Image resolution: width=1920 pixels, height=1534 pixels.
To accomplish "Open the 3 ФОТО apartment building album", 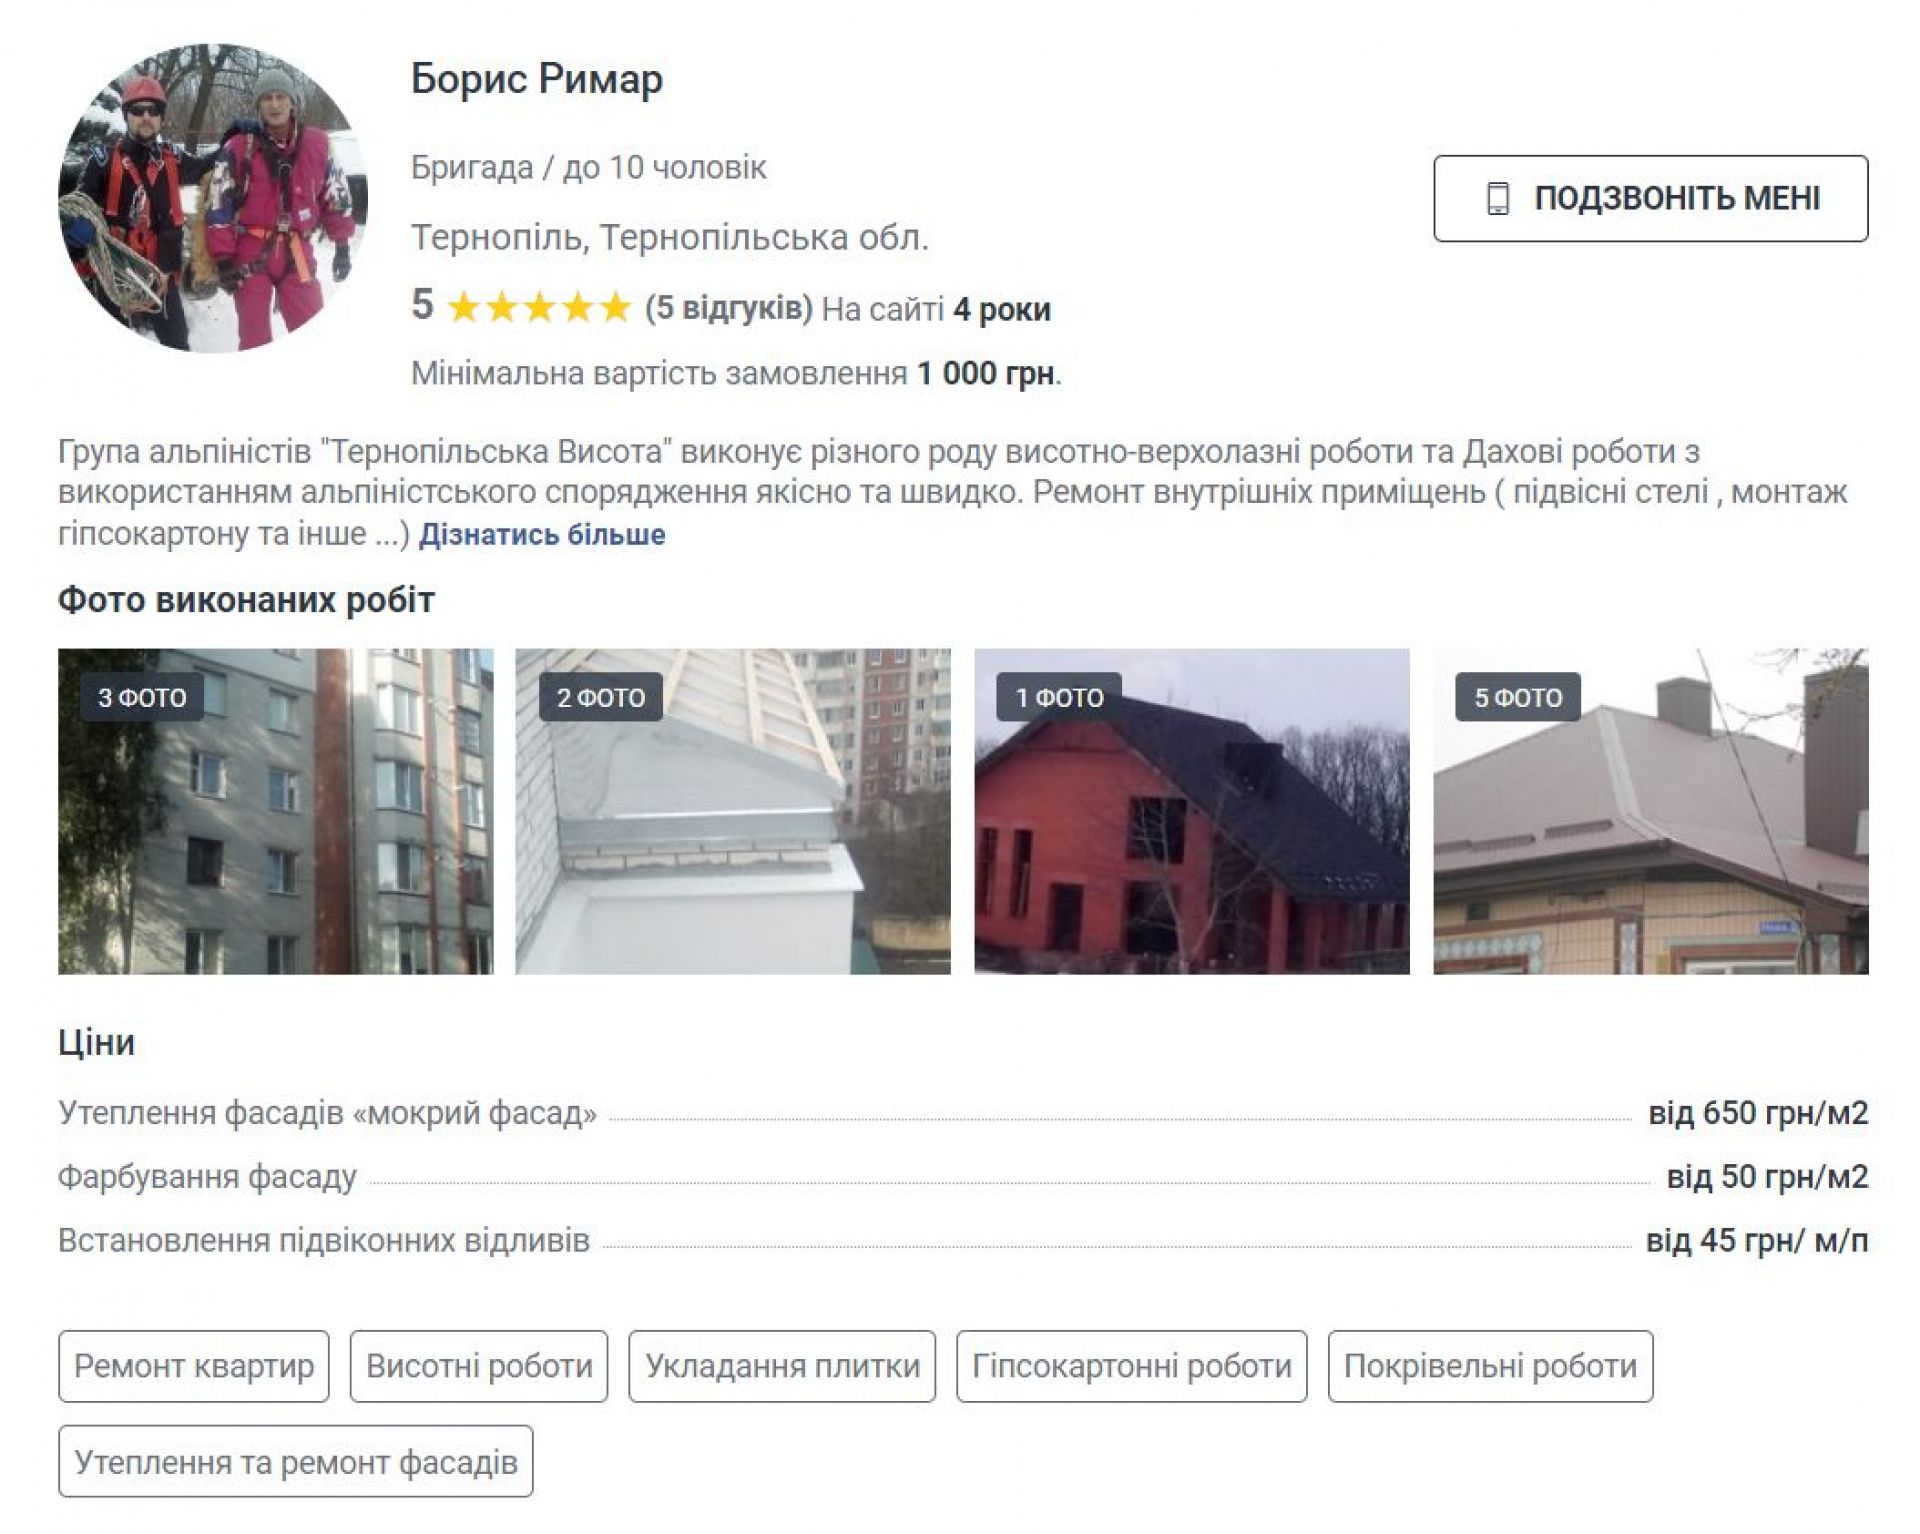I will 275,811.
